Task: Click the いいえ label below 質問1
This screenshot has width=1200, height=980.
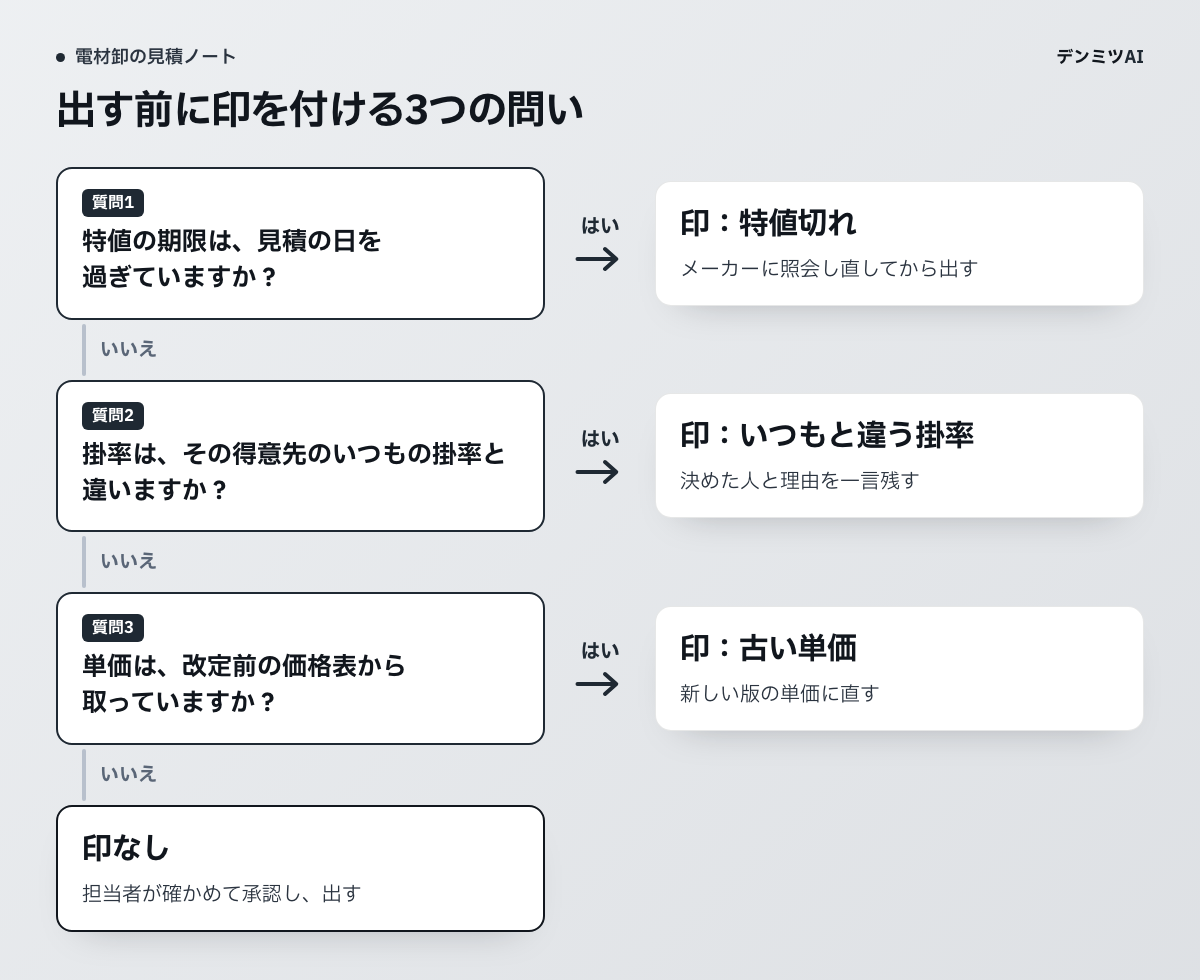Action: coord(128,349)
